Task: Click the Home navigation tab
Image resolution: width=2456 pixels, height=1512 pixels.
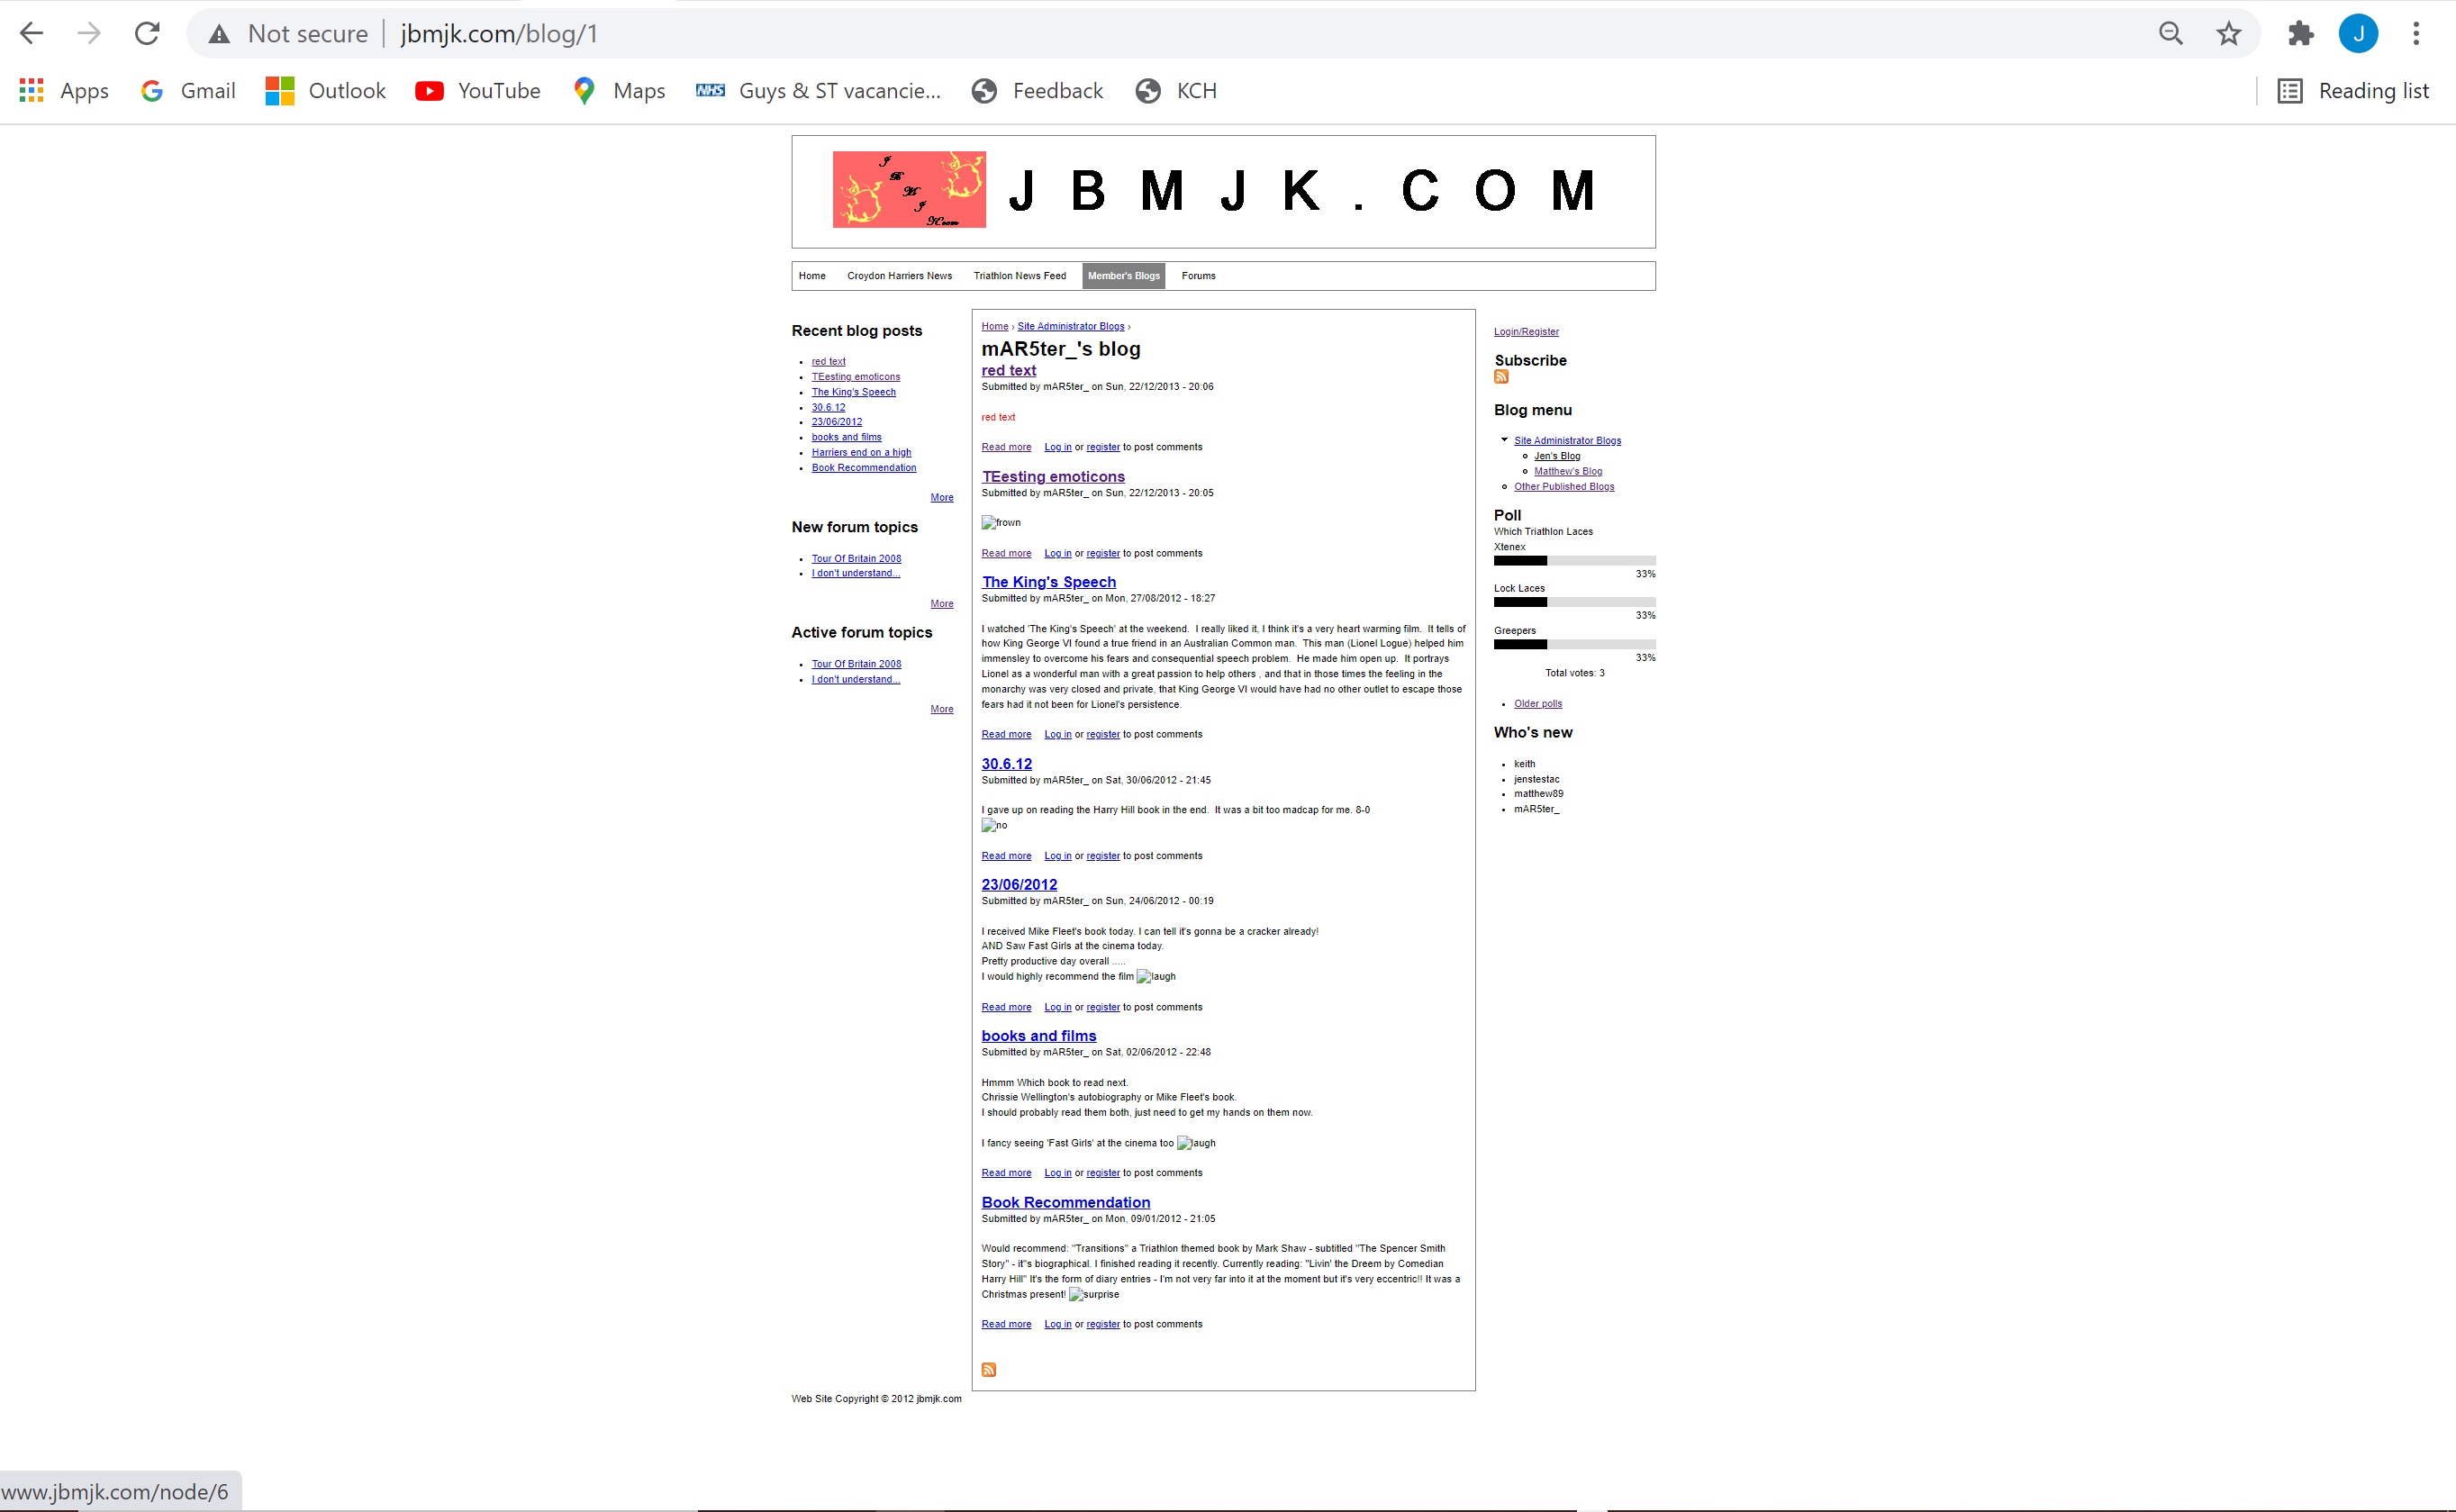Action: point(812,276)
